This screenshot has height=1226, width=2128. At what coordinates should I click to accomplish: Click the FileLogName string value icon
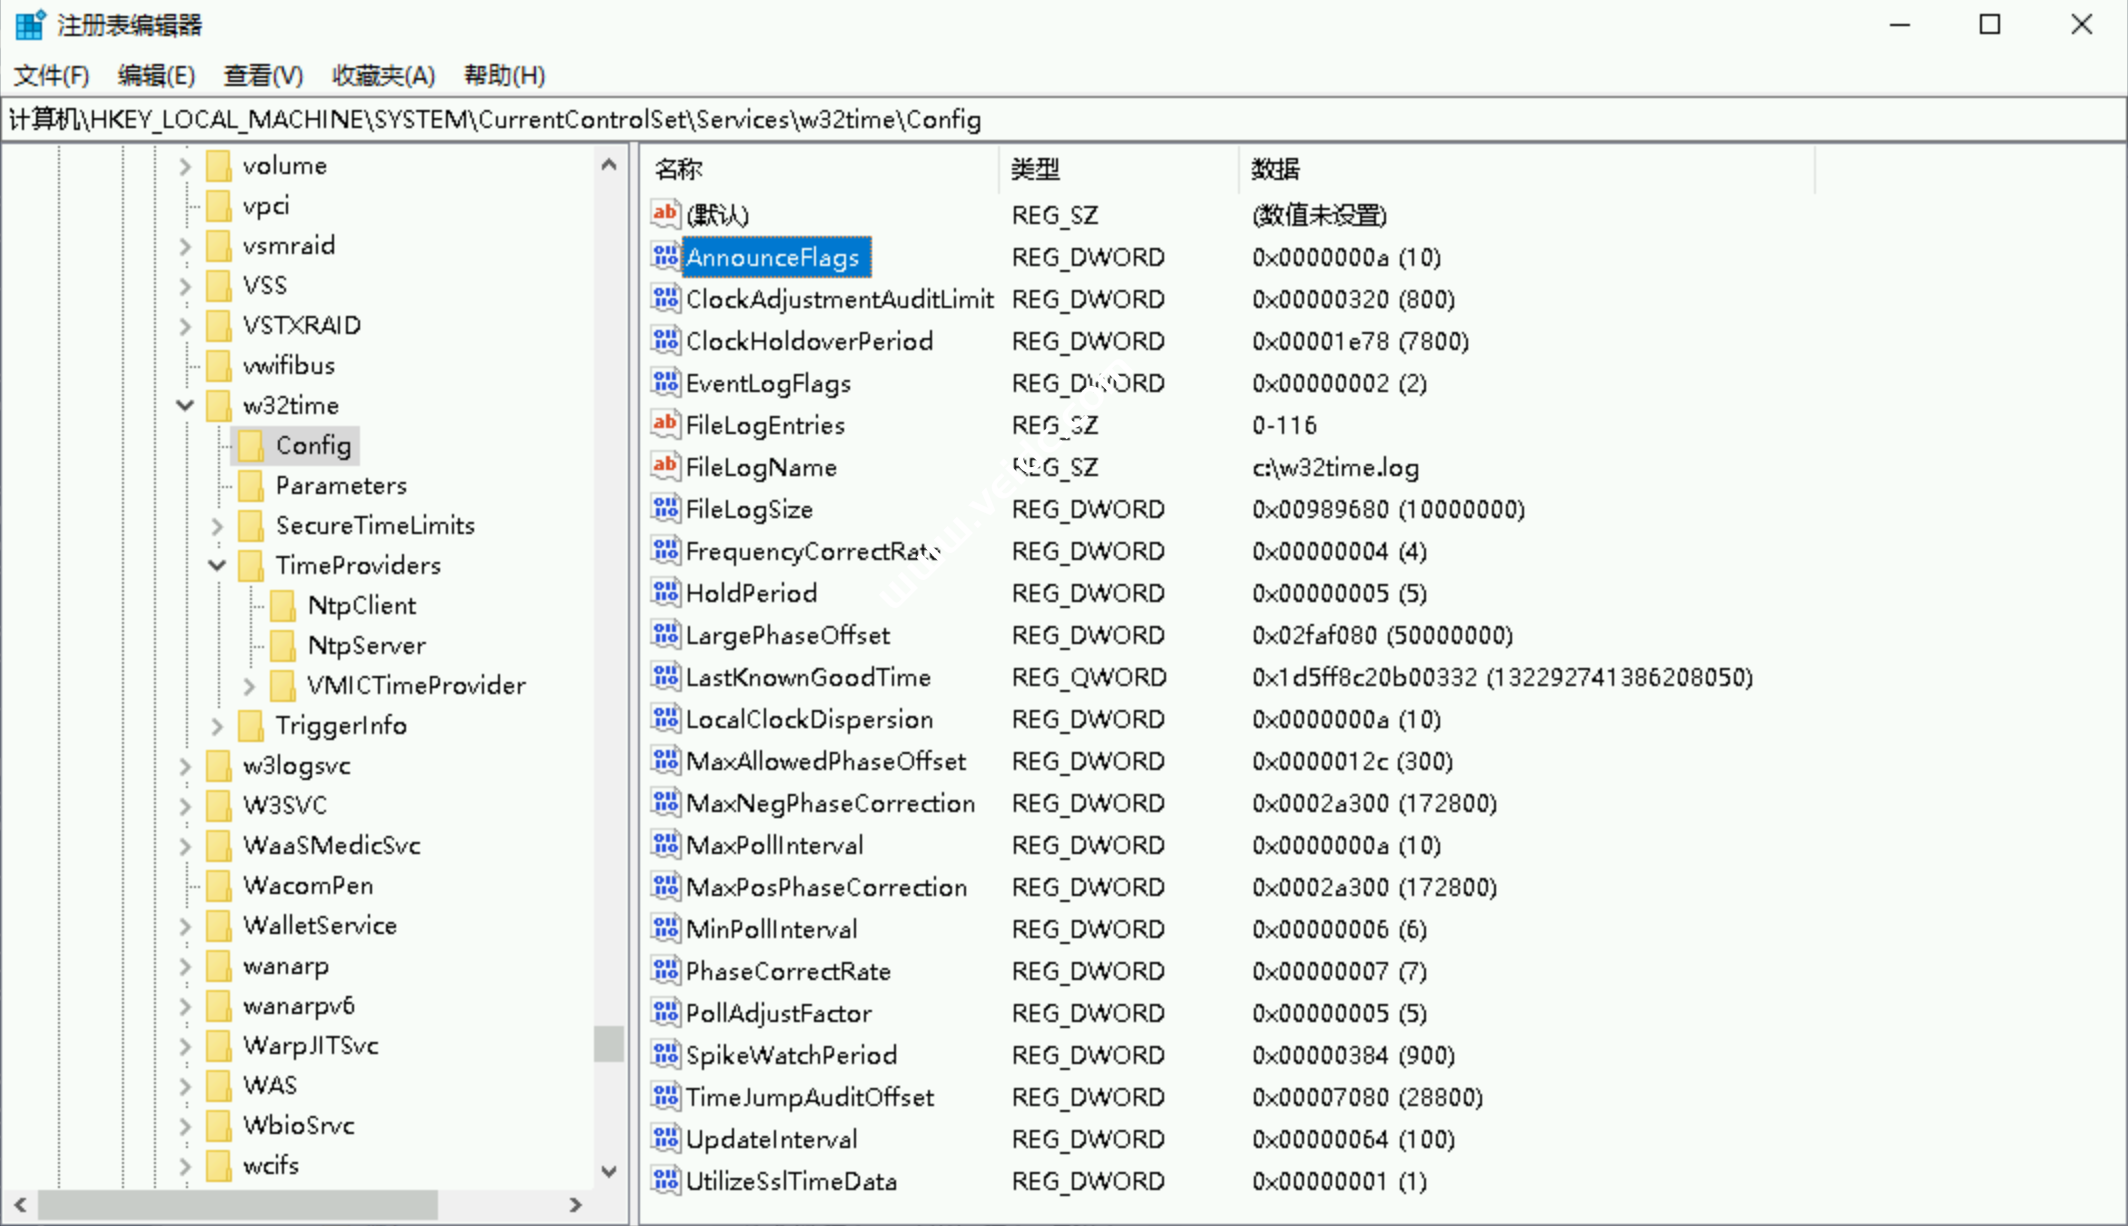[665, 467]
